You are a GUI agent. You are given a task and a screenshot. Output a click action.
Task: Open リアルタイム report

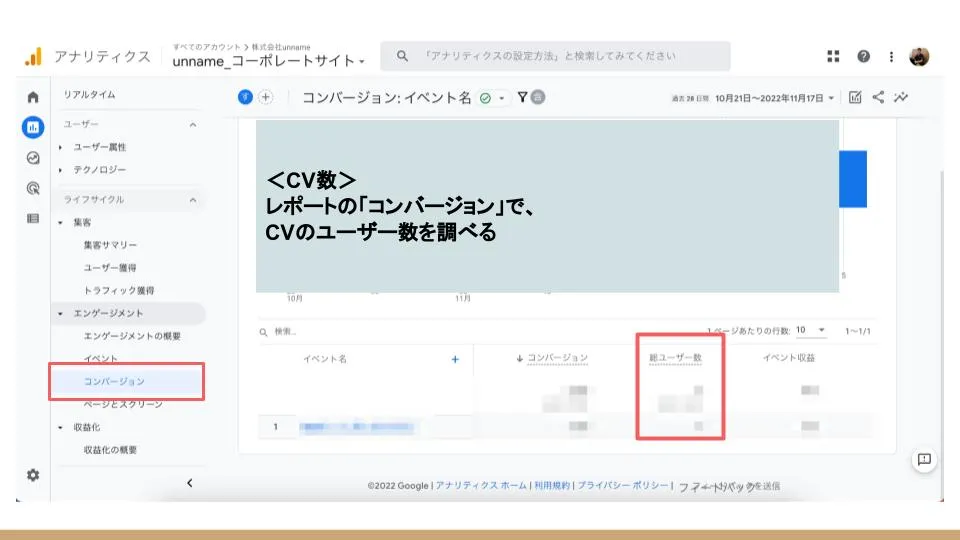coord(89,95)
